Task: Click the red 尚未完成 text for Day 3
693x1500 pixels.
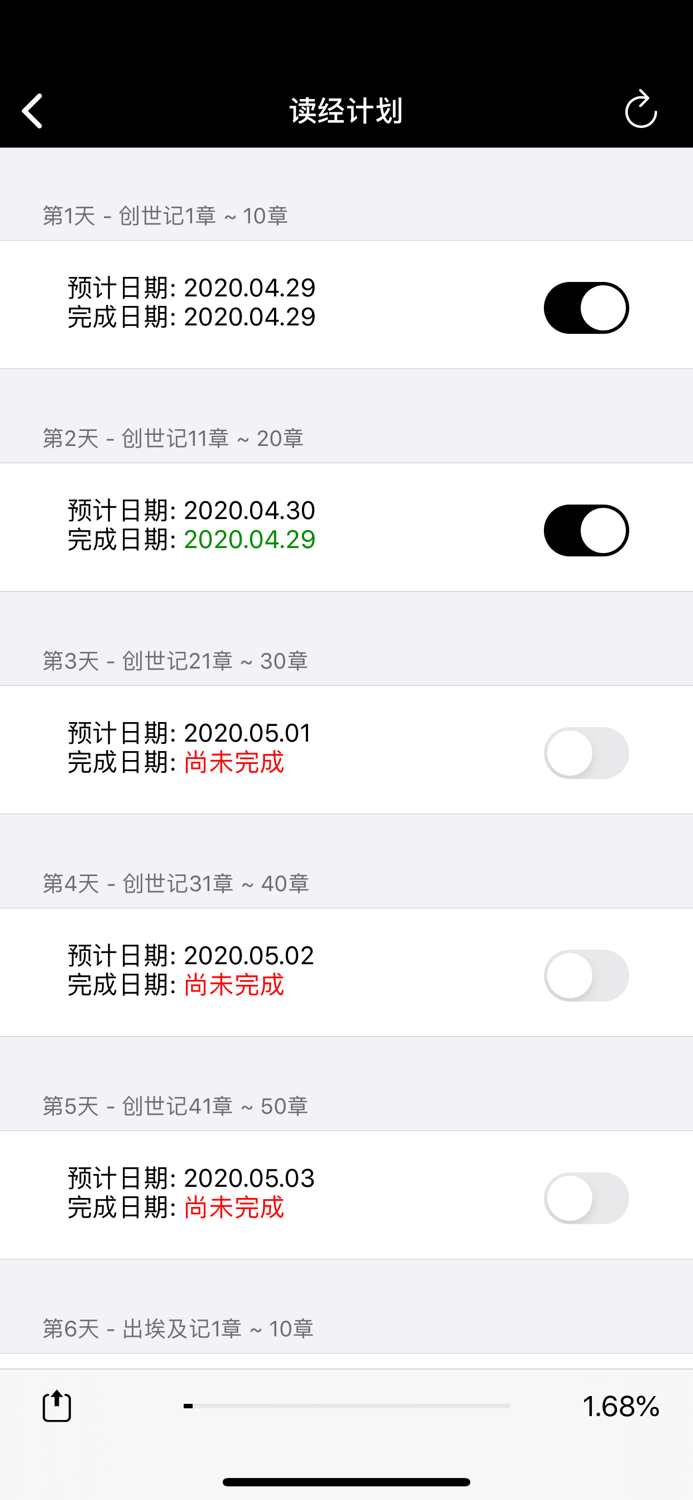Action: [232, 762]
